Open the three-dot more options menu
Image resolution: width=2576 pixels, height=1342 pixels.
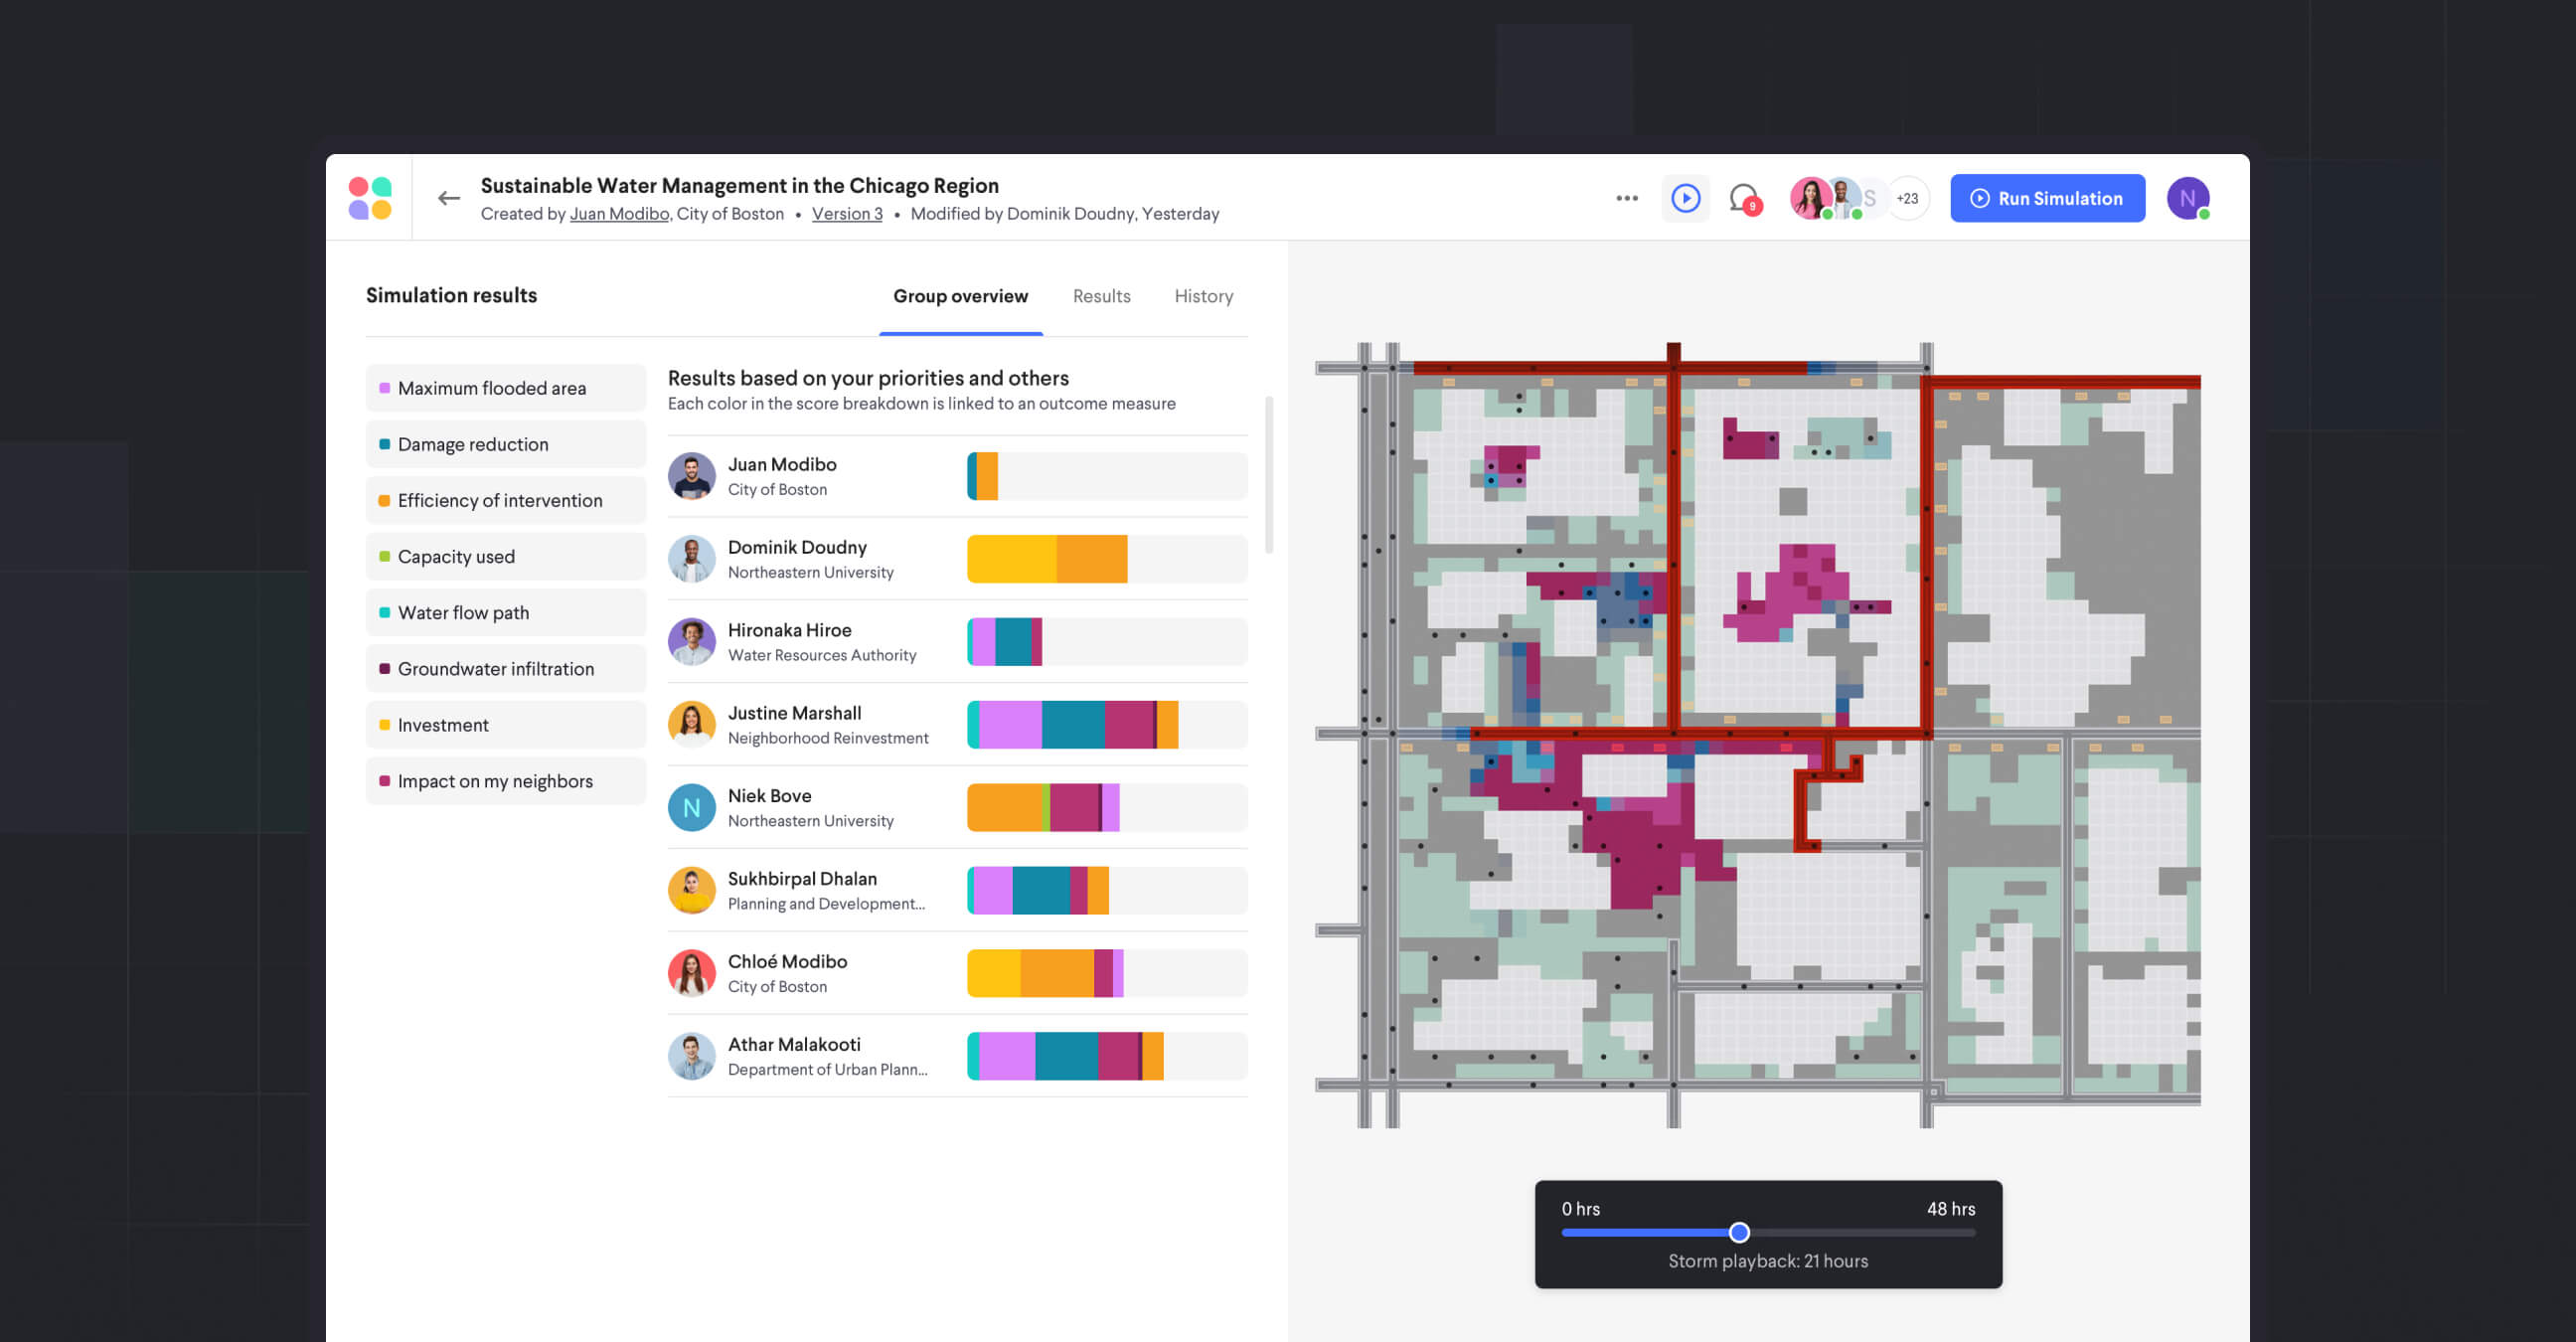(1626, 198)
